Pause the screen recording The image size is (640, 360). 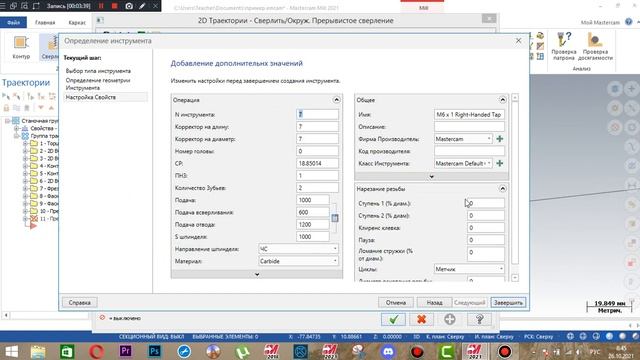pyautogui.click(x=101, y=6)
